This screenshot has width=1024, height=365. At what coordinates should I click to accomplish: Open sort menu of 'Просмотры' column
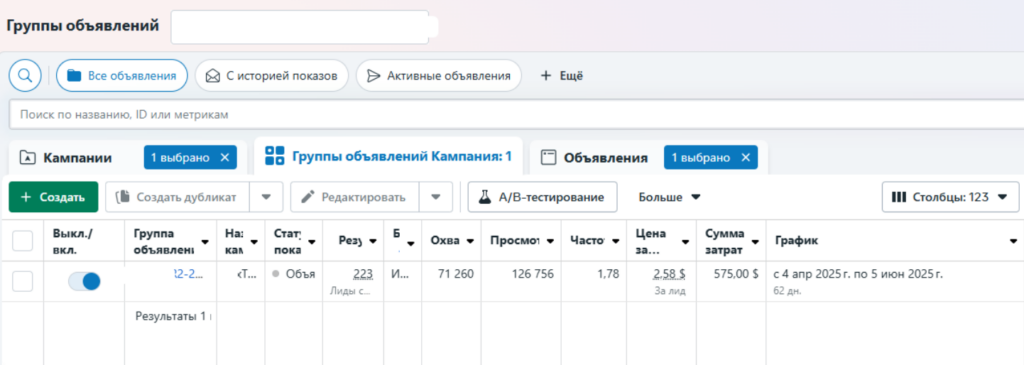pos(551,242)
